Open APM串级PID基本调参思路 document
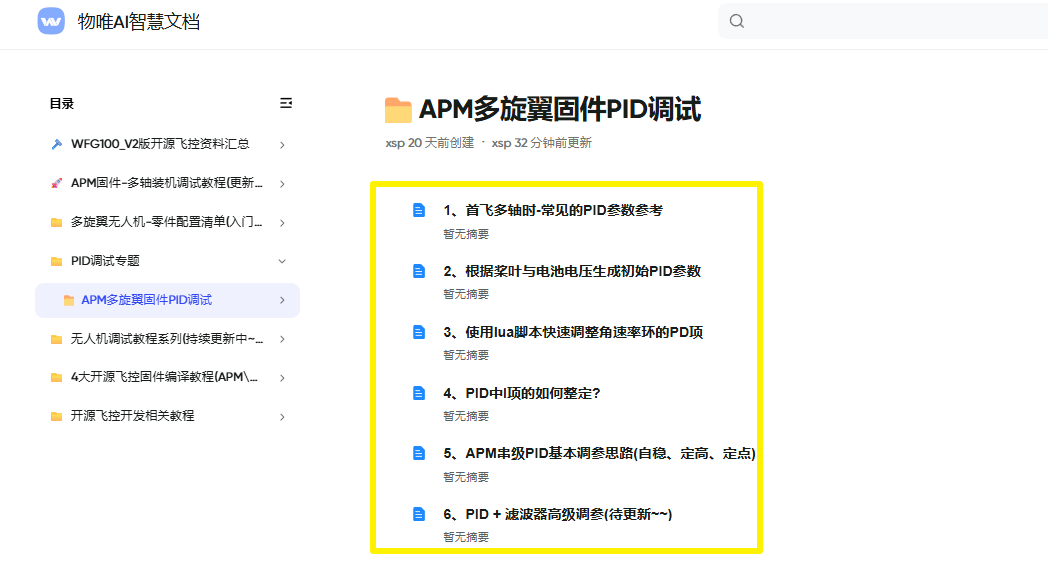Screen dimensions: 1048x585 599,453
